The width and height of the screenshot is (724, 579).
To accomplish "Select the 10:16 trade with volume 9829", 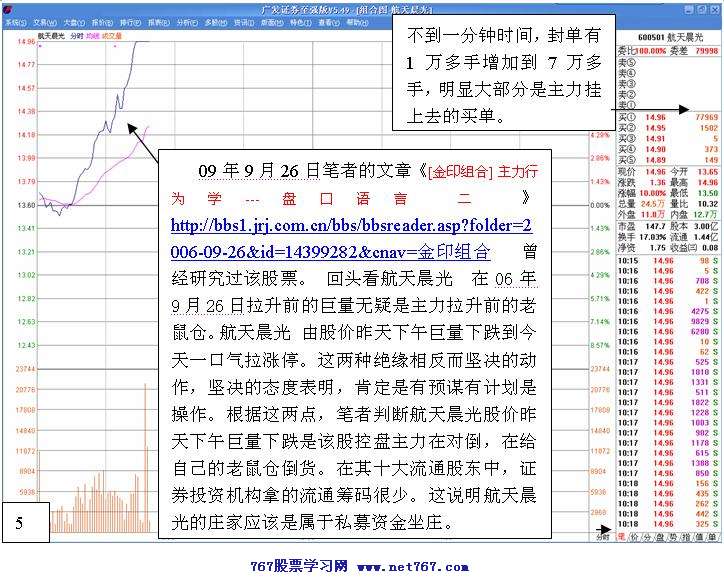I will [668, 321].
